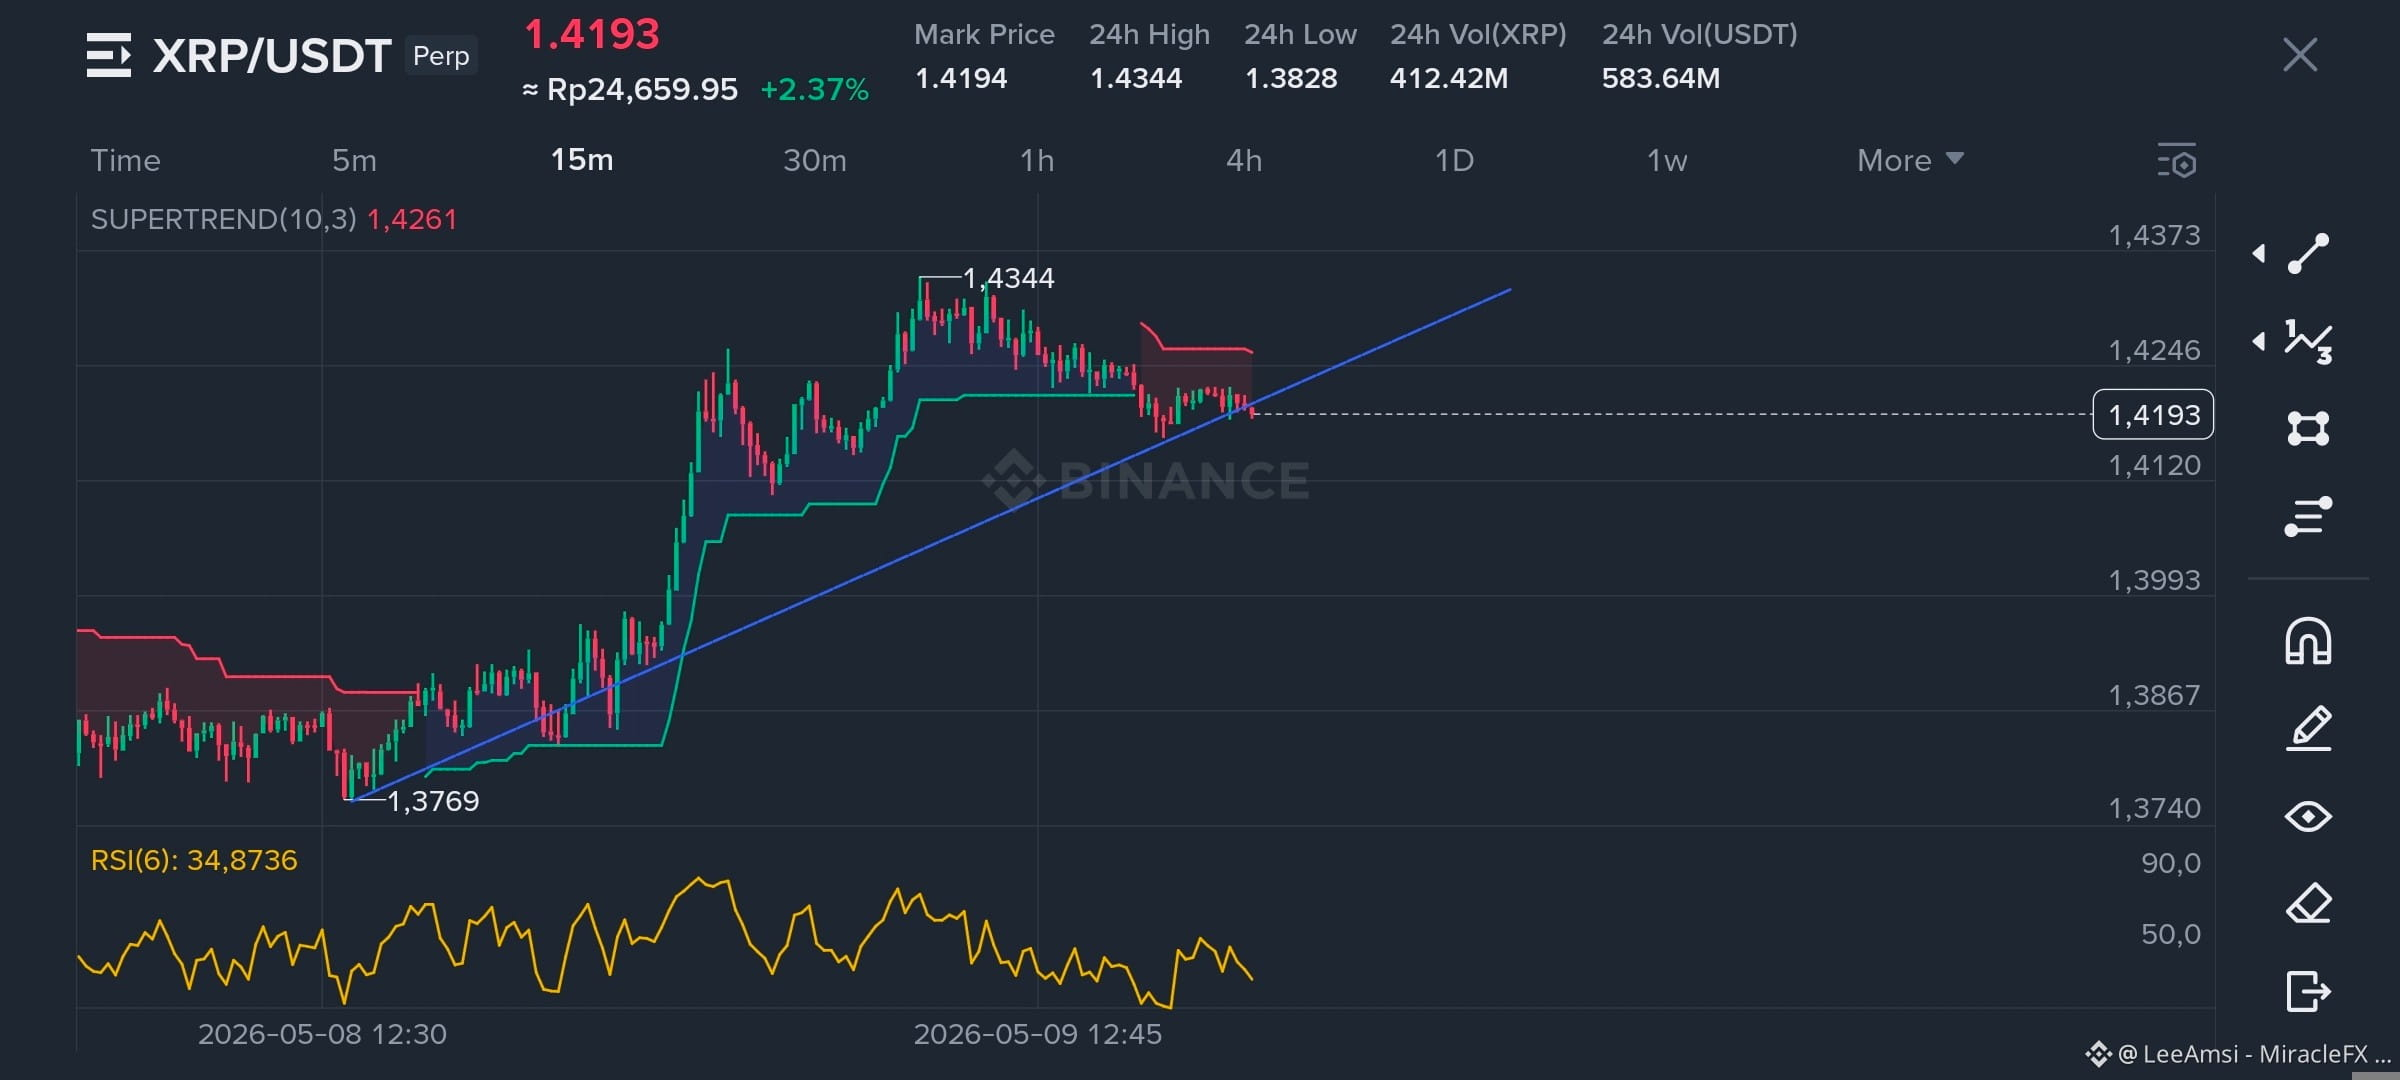
Task: Hide all drawings with eye icon
Action: click(2308, 817)
